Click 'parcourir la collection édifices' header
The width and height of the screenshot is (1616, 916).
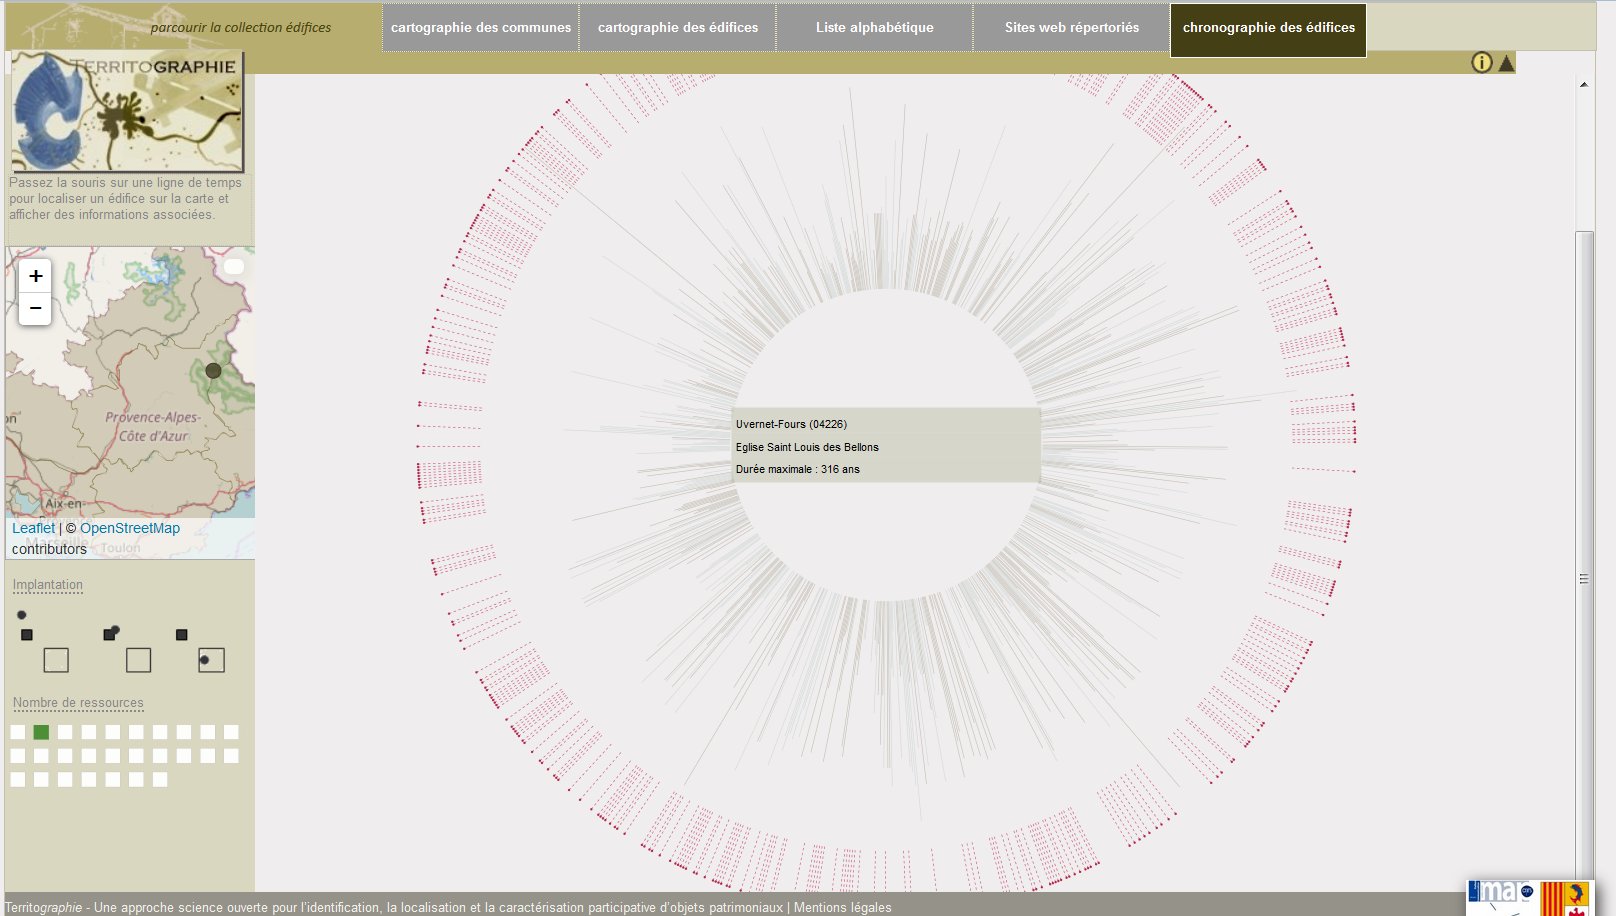click(241, 28)
